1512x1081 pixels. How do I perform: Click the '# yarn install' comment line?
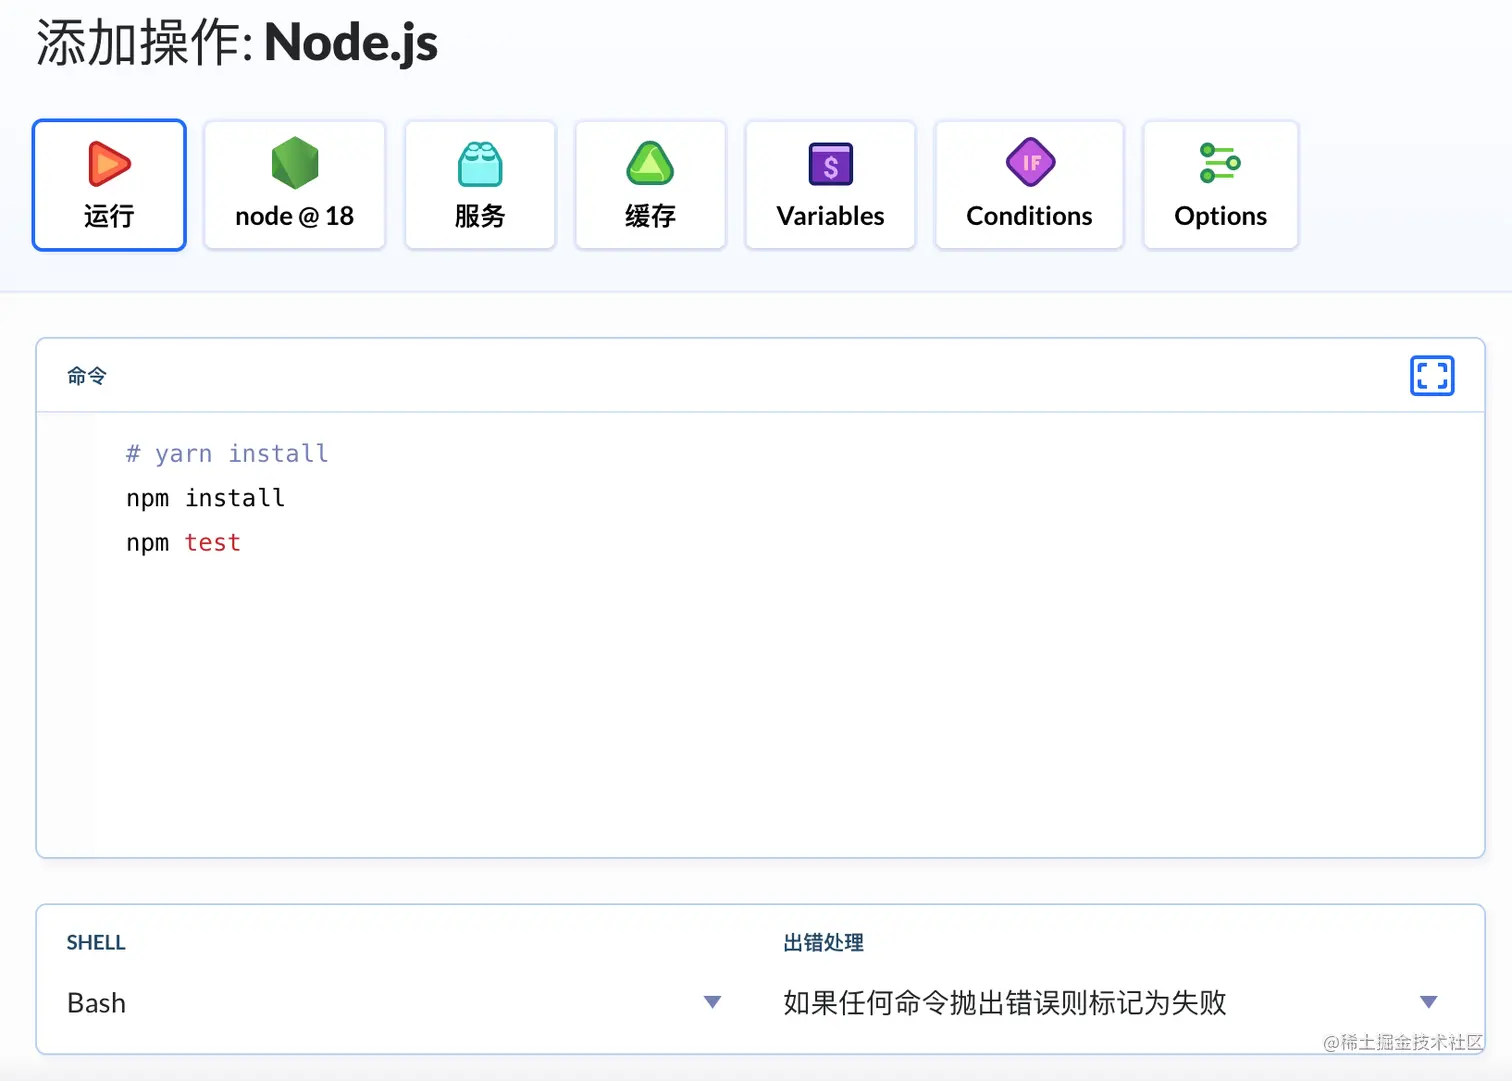227,453
